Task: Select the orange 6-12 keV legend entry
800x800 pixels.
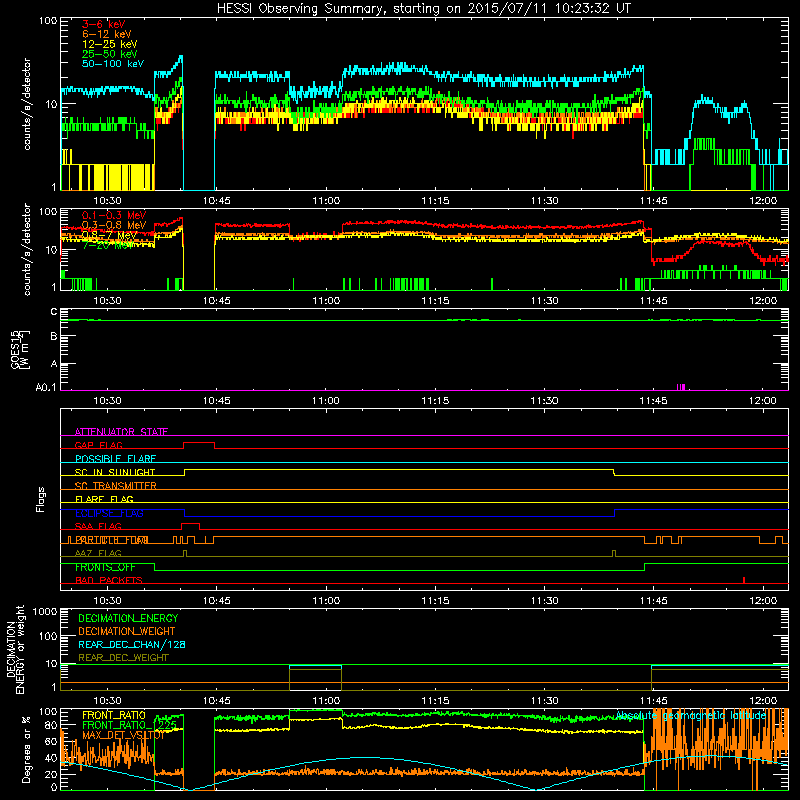Action: click(x=106, y=34)
